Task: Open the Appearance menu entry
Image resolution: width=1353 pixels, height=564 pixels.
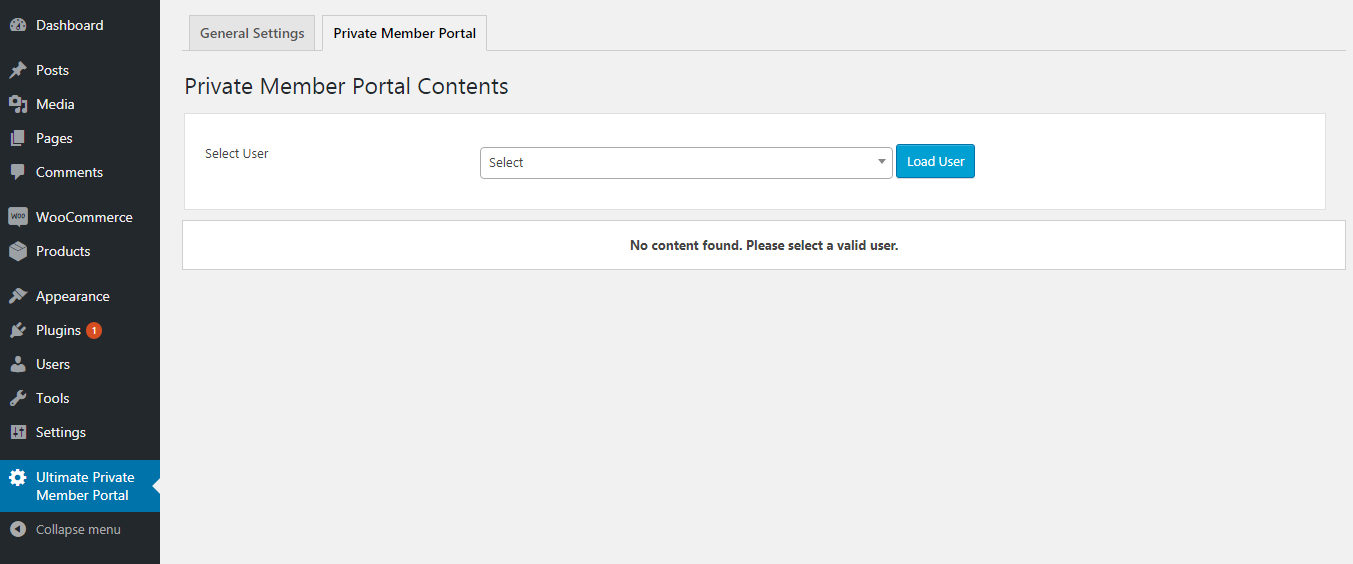Action: [80, 296]
